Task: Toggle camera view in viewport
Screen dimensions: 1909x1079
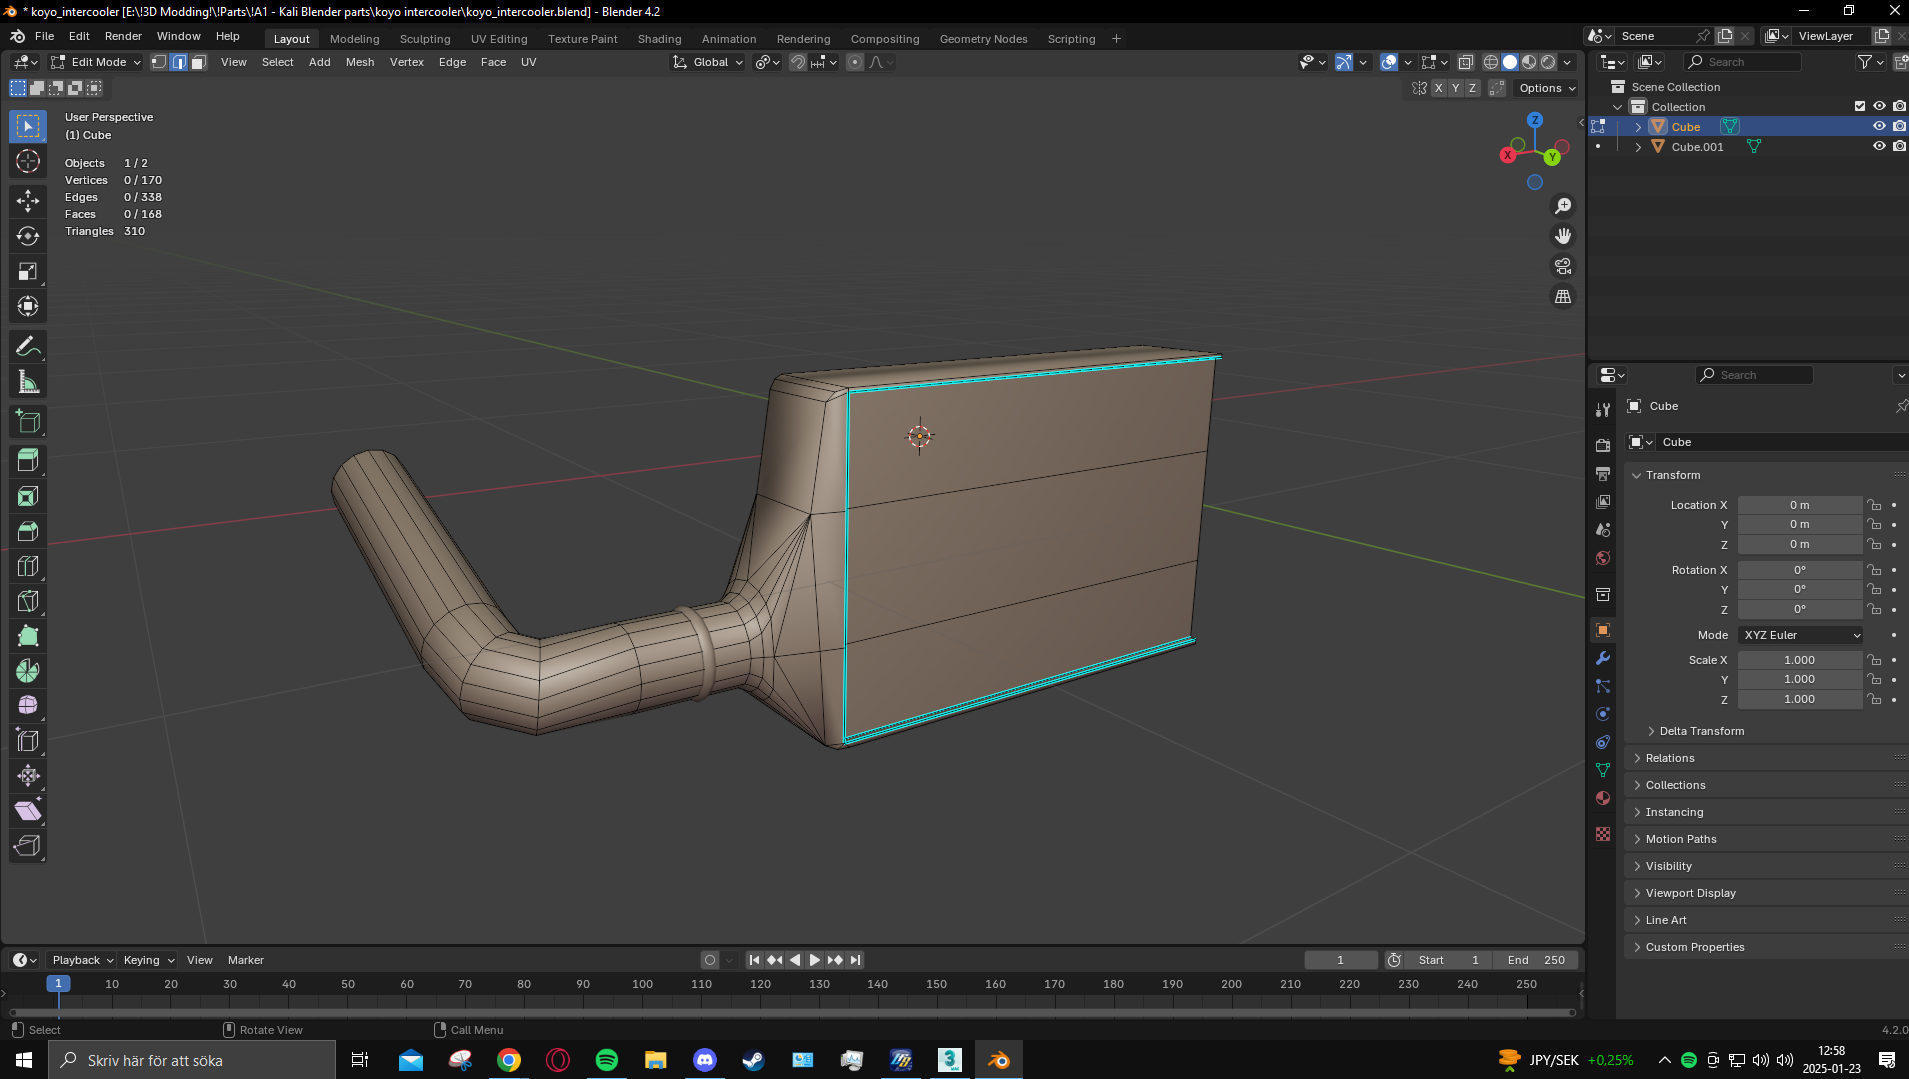Action: tap(1562, 266)
